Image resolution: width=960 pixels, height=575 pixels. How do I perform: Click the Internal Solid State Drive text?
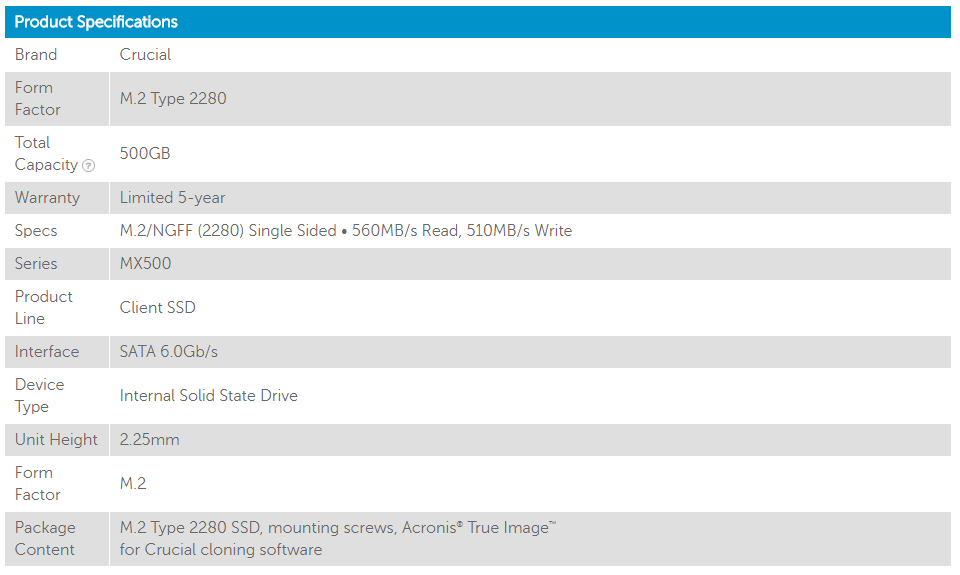tap(209, 396)
